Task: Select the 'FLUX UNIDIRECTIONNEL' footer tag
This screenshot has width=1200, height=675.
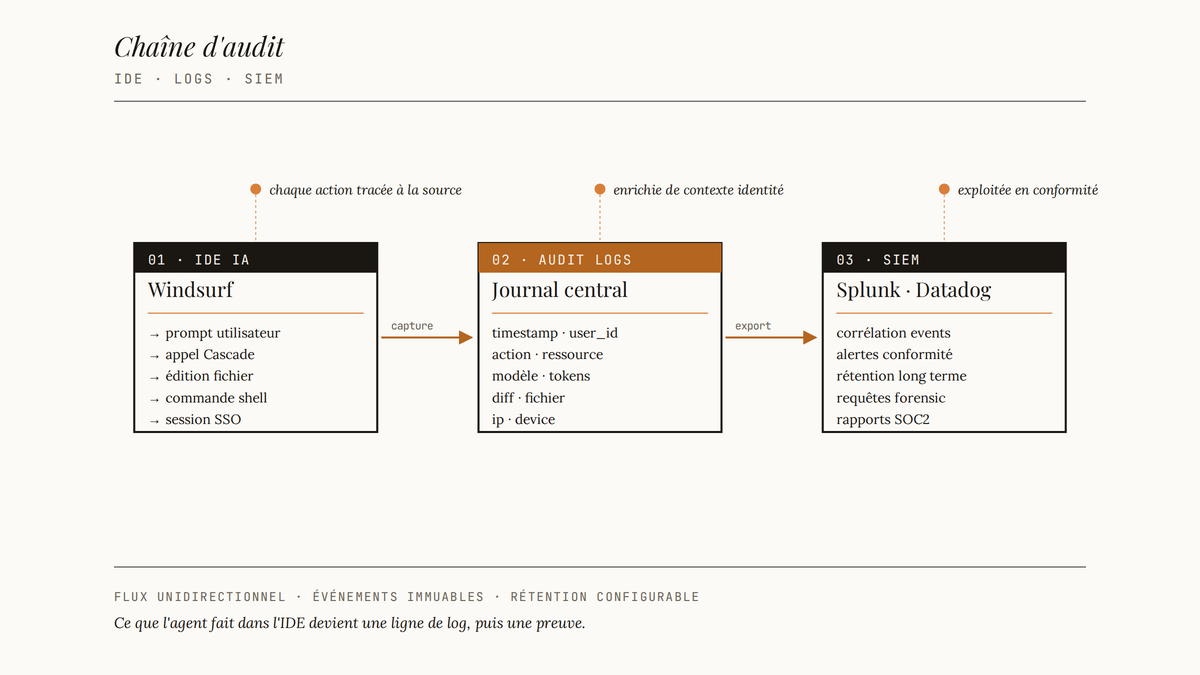Action: (200, 597)
